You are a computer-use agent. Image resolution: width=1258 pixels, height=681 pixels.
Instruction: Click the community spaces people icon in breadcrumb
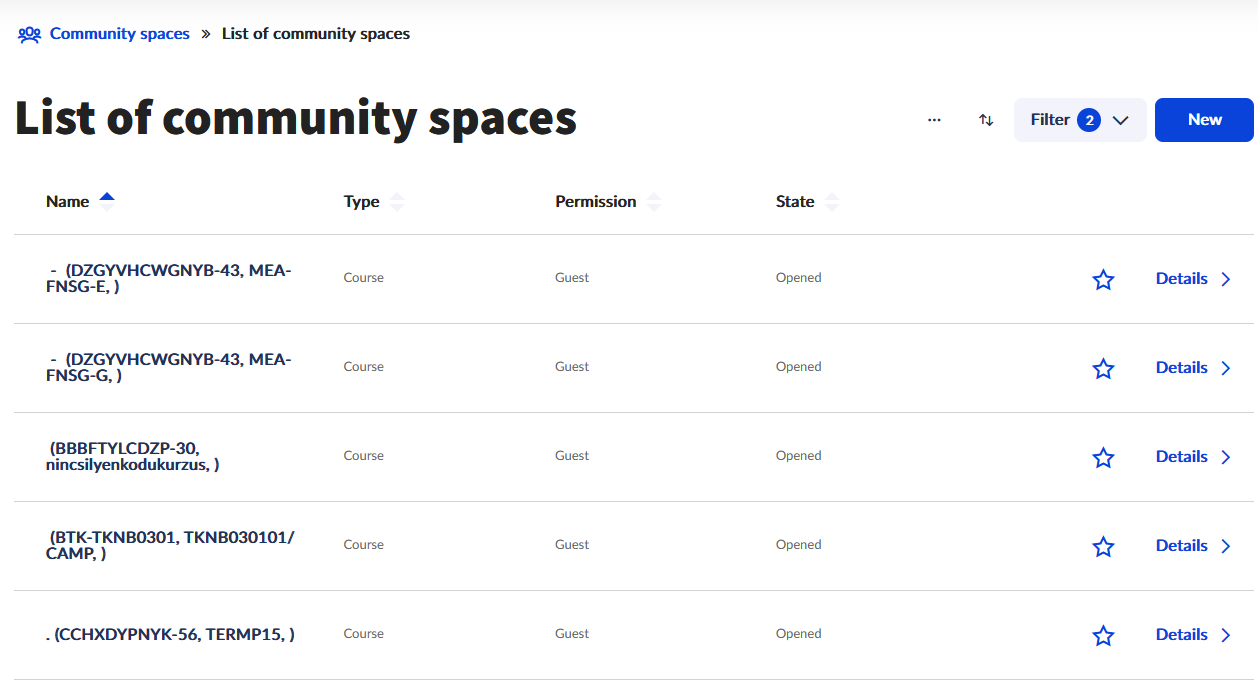pos(29,34)
